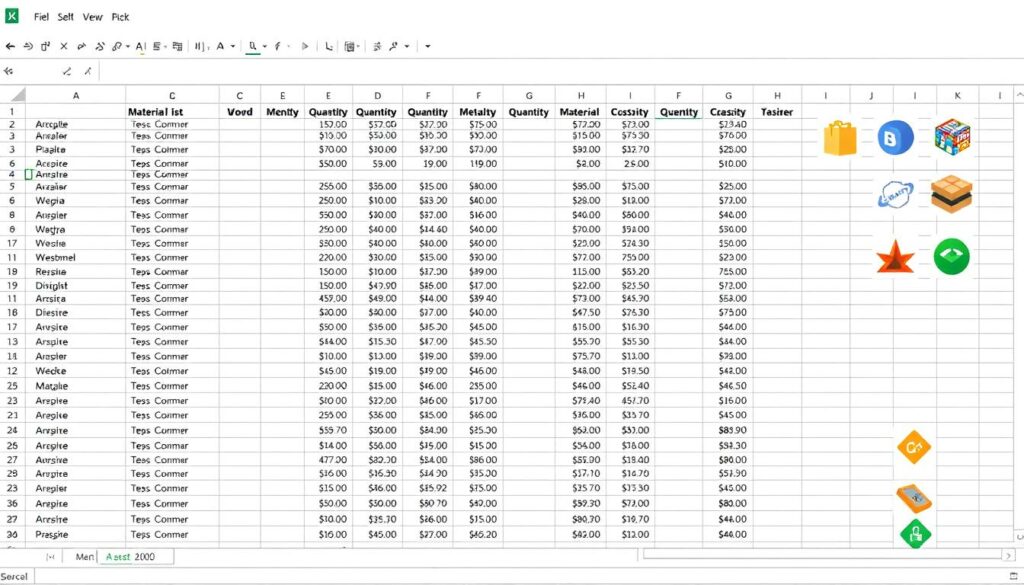The height and width of the screenshot is (585, 1024).
Task: Select column A header
Action: point(76,95)
